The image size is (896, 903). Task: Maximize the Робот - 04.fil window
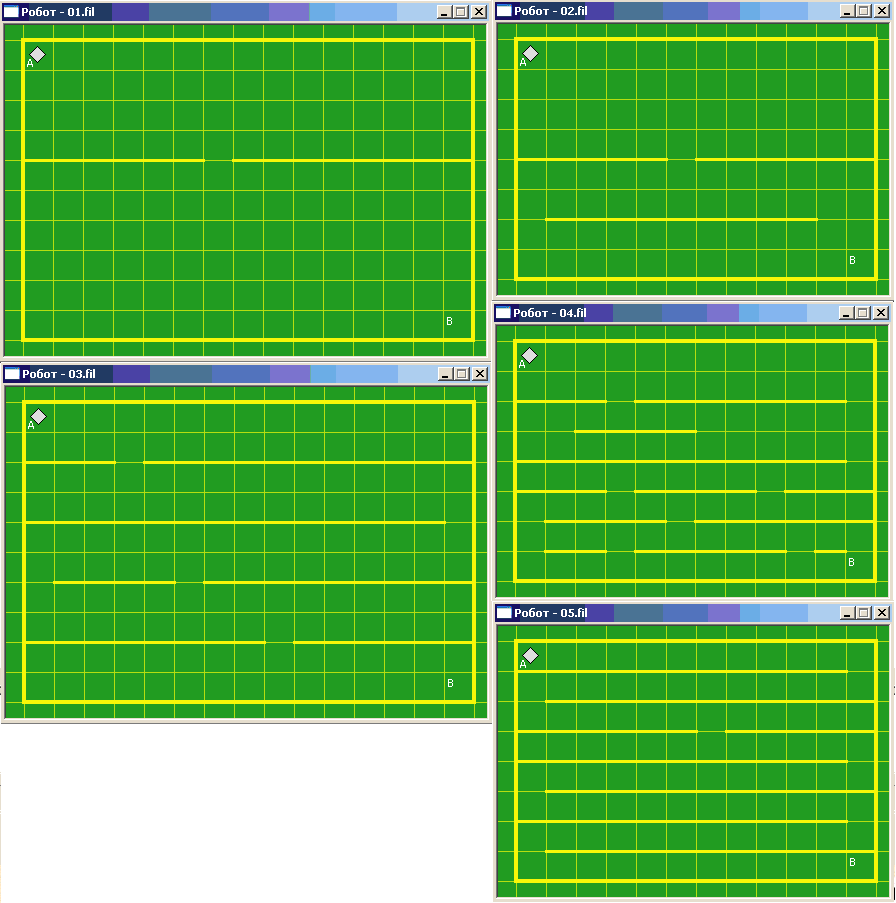[x=863, y=313]
